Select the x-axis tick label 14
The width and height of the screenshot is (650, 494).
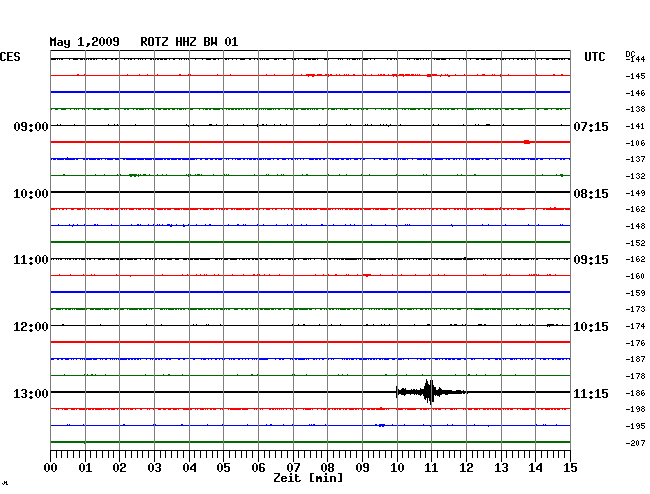(x=535, y=468)
